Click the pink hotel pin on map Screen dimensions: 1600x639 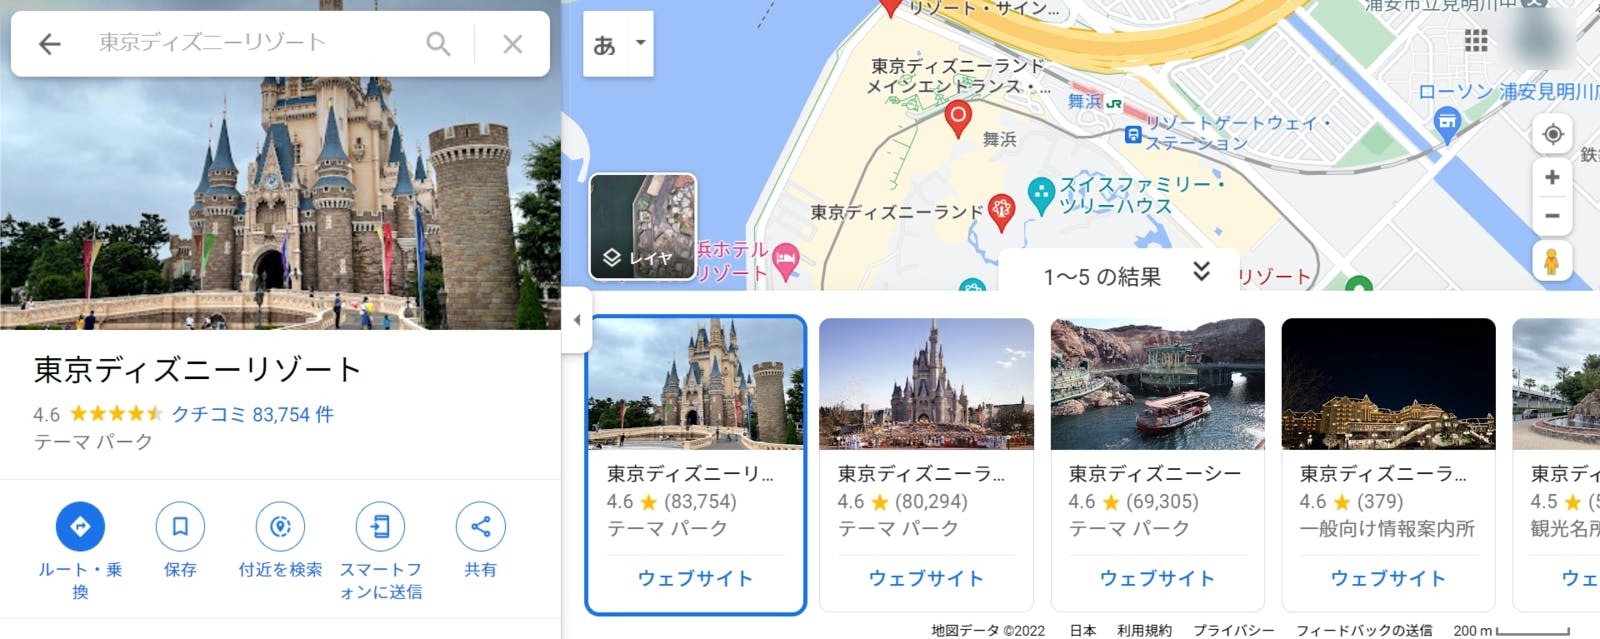pyautogui.click(x=786, y=260)
